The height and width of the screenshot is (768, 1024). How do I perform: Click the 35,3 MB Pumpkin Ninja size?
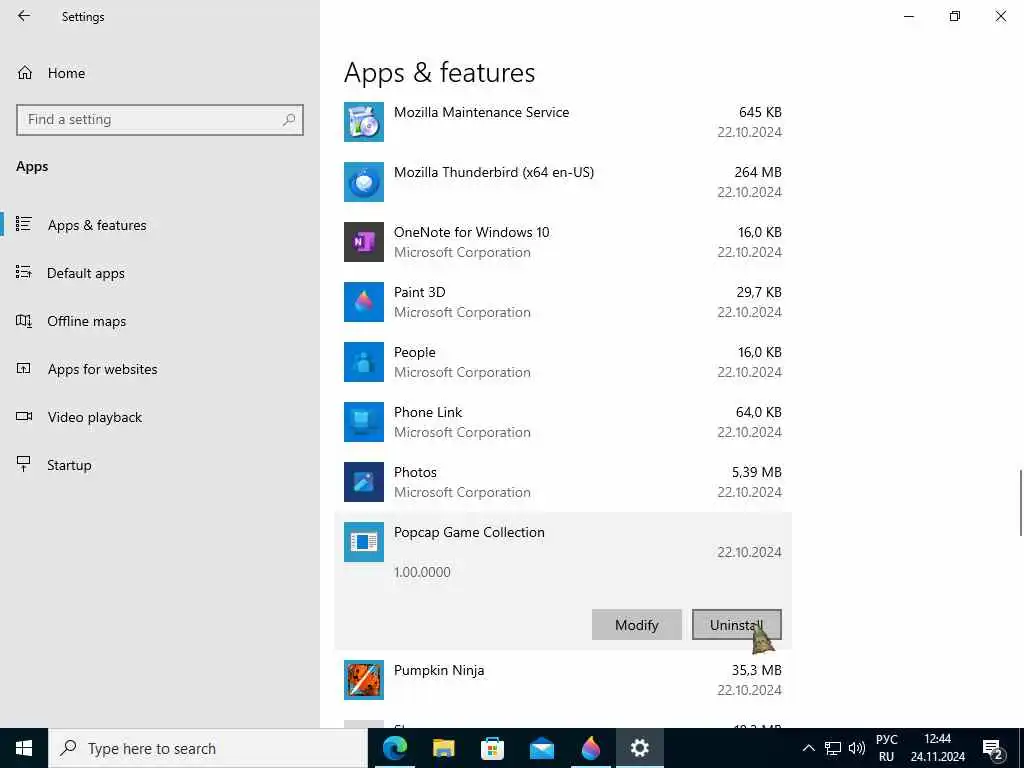point(756,671)
